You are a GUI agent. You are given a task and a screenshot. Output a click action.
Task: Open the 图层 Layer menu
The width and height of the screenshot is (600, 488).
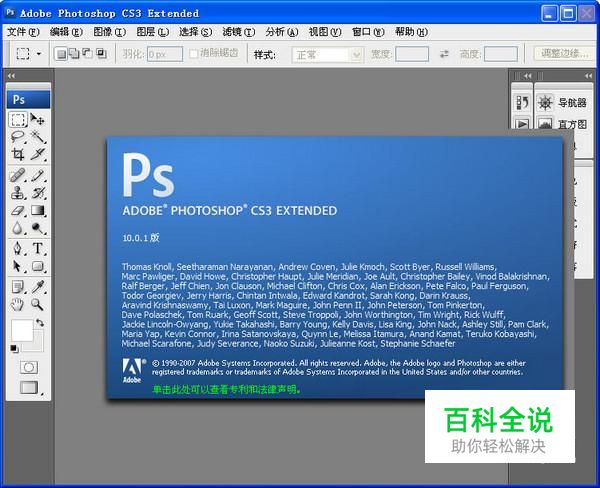coord(153,32)
